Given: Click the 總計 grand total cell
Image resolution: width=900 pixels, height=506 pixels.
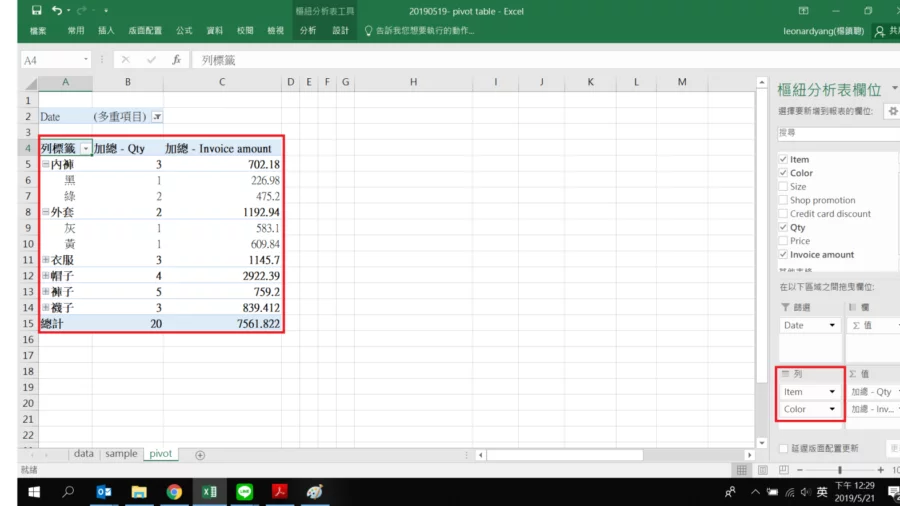Looking at the screenshot, I should [x=50, y=324].
